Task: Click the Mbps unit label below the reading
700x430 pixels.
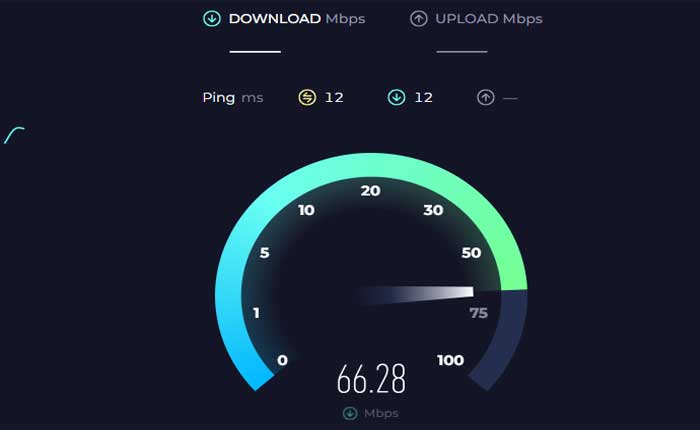Action: (381, 413)
